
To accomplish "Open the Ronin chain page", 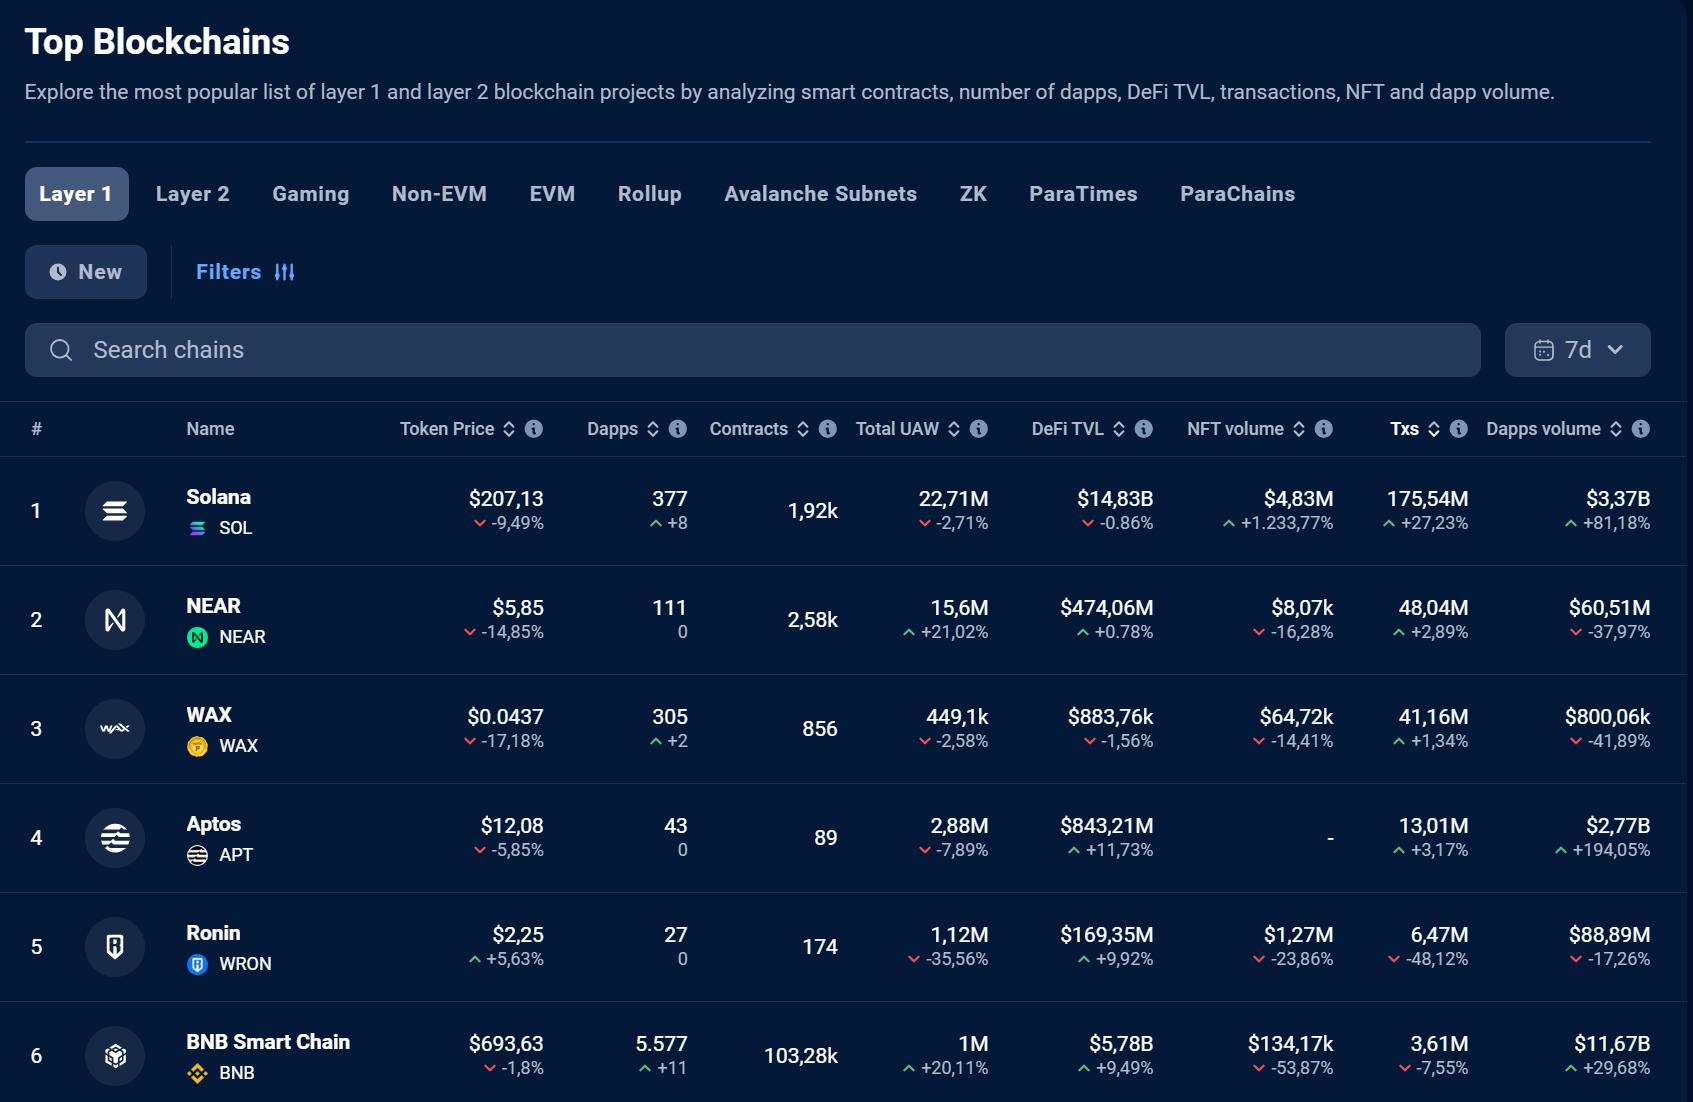I will tap(213, 933).
